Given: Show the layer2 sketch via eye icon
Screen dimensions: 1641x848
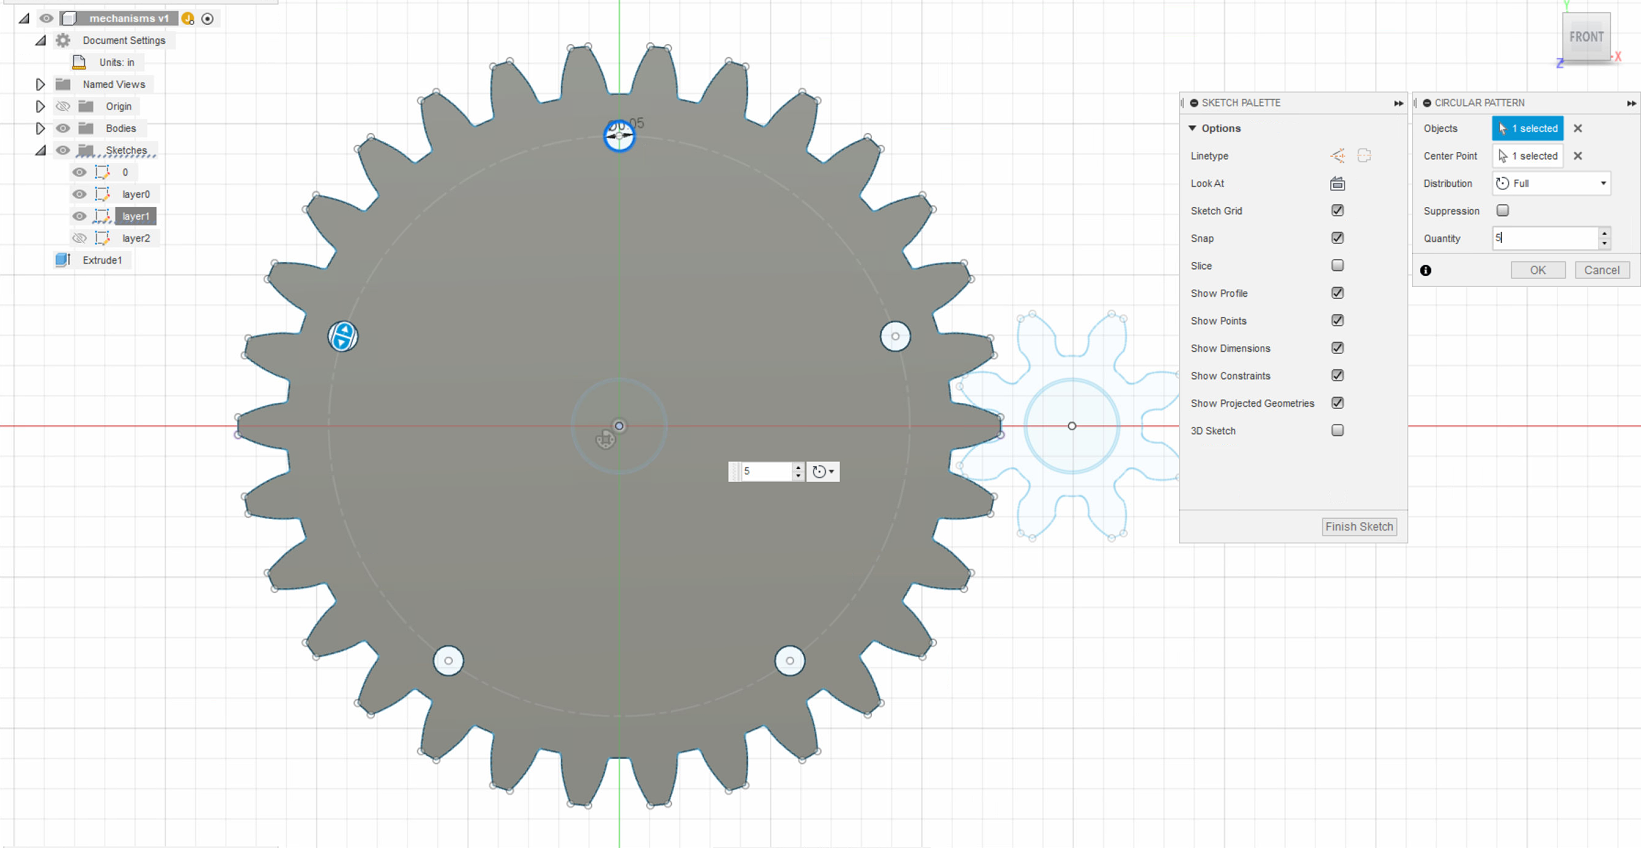Looking at the screenshot, I should [79, 238].
